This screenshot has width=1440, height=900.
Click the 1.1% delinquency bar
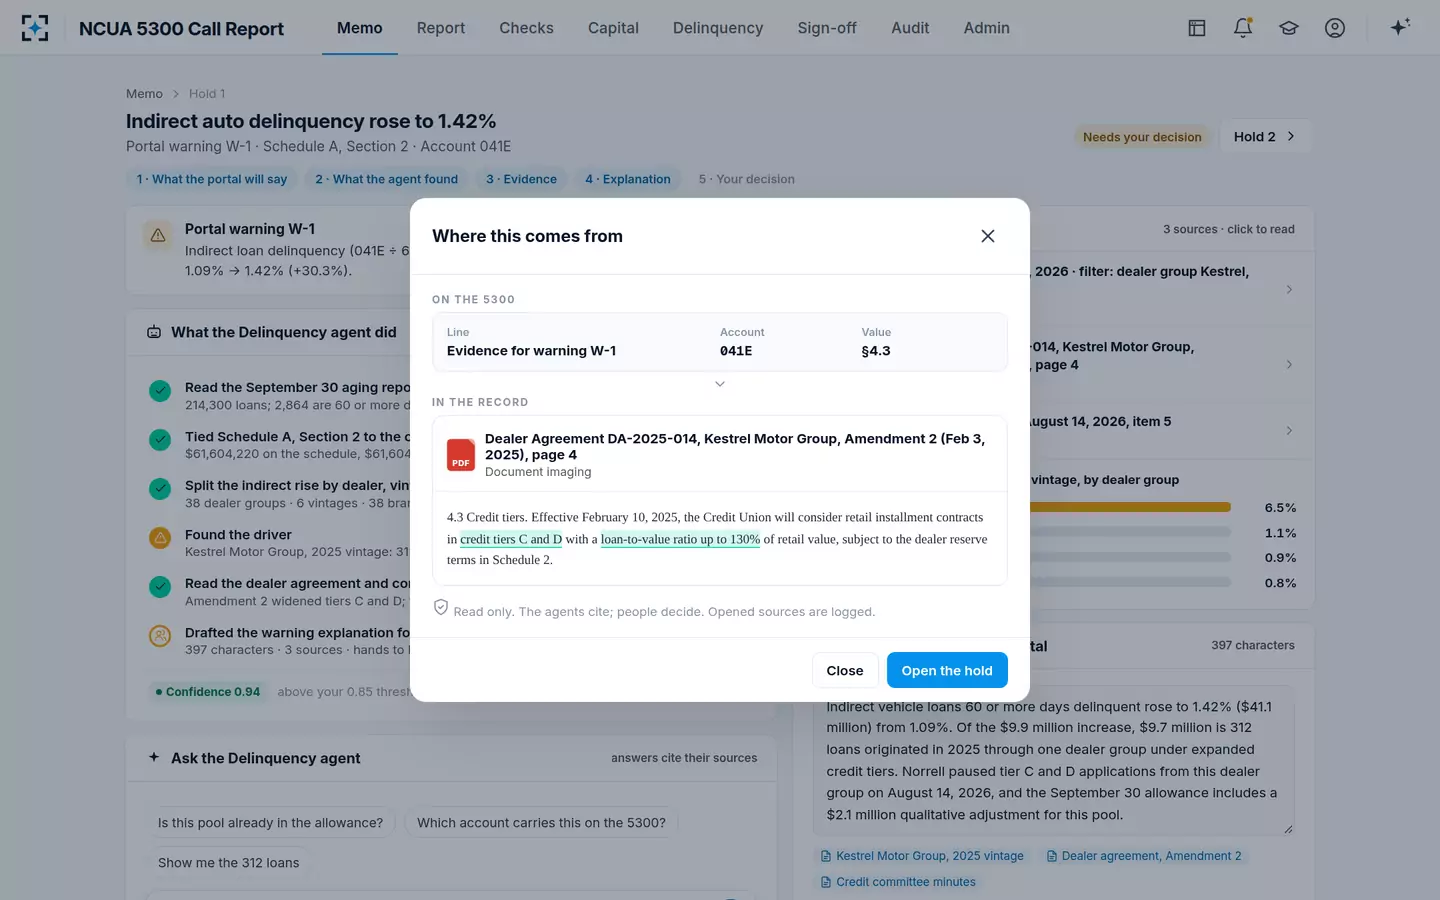1130,533
